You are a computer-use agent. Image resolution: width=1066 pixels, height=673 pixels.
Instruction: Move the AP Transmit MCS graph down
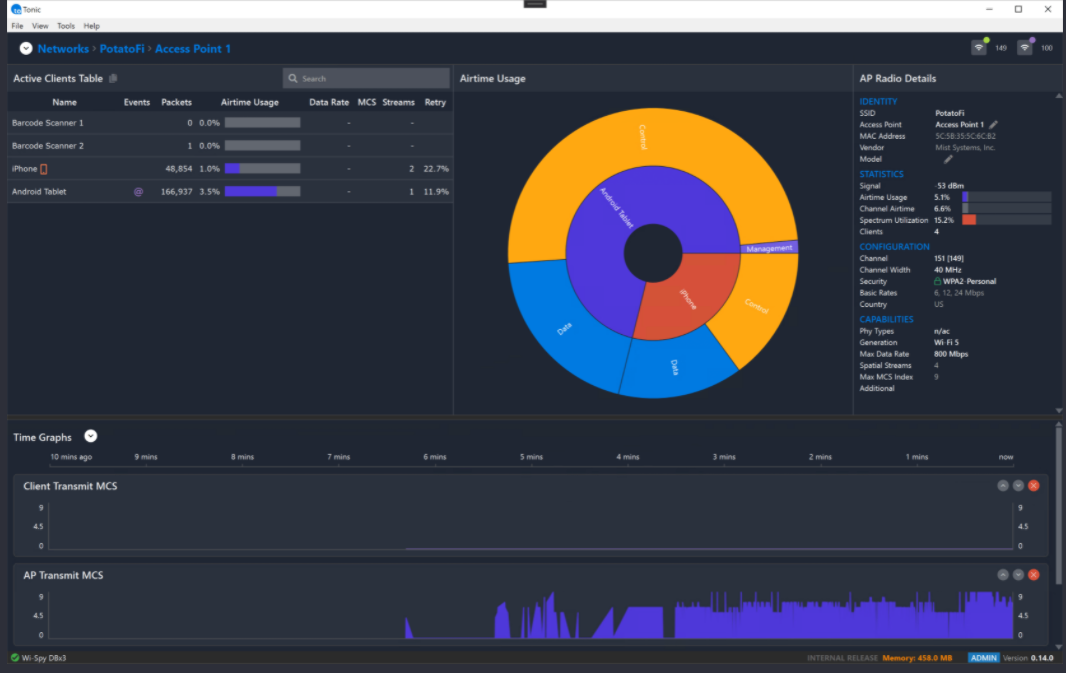[x=1018, y=574]
